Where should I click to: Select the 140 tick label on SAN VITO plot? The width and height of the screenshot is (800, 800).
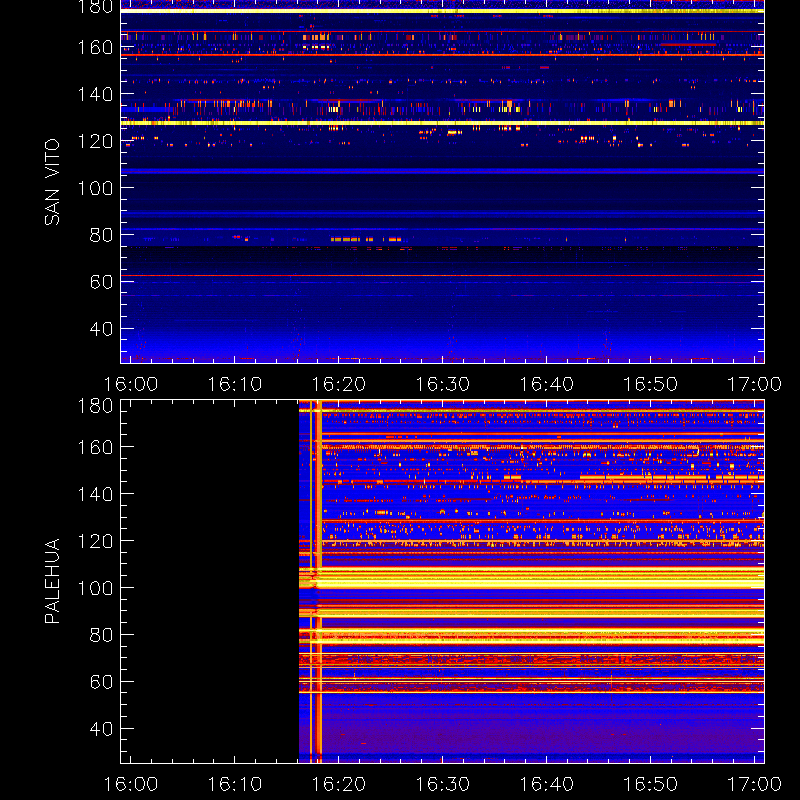[95, 94]
